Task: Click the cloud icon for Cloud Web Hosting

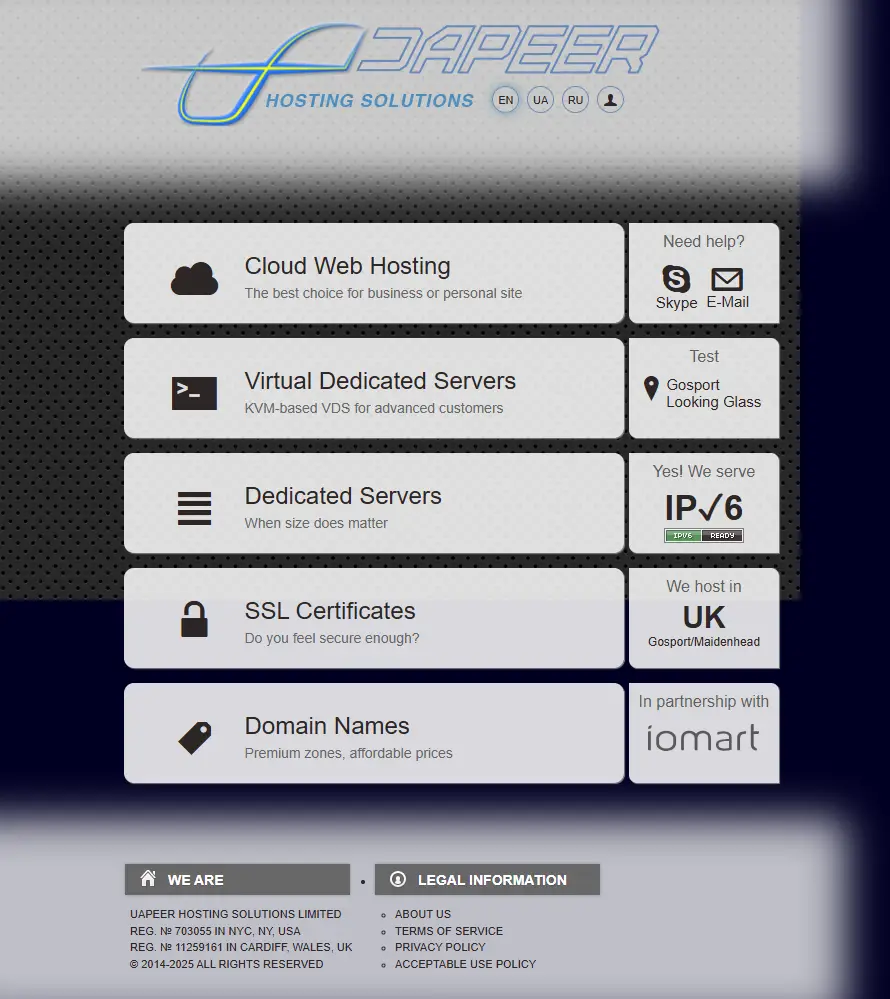Action: click(x=194, y=278)
